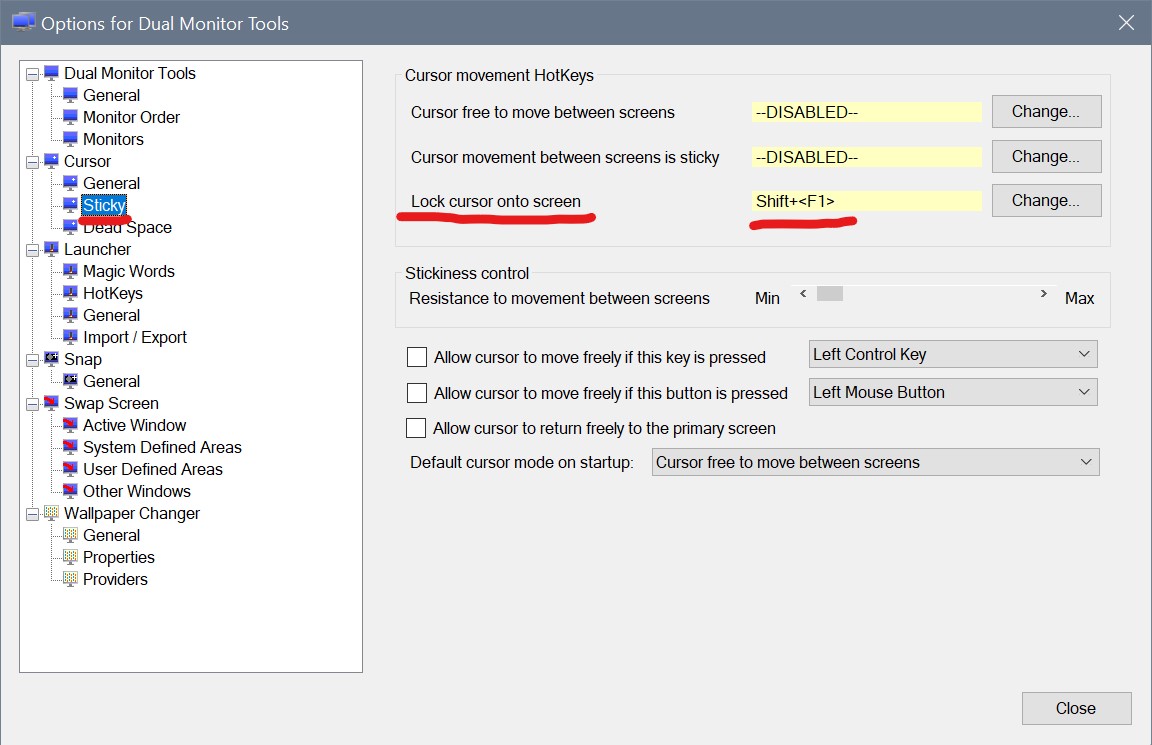Click the Launcher category icon
The width and height of the screenshot is (1152, 745).
tap(51, 249)
